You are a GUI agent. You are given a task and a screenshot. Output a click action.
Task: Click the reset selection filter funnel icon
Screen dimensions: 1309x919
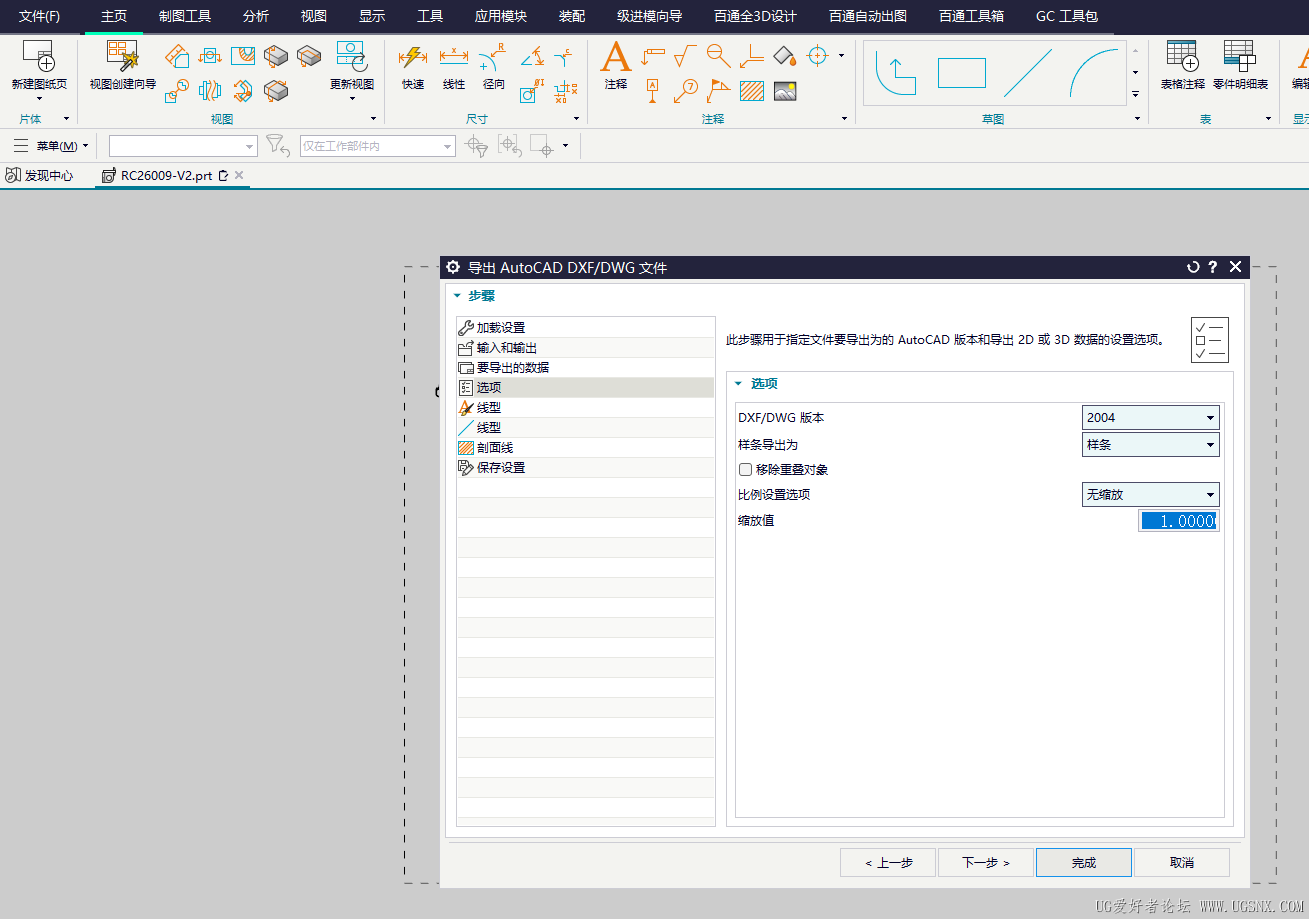click(x=278, y=146)
